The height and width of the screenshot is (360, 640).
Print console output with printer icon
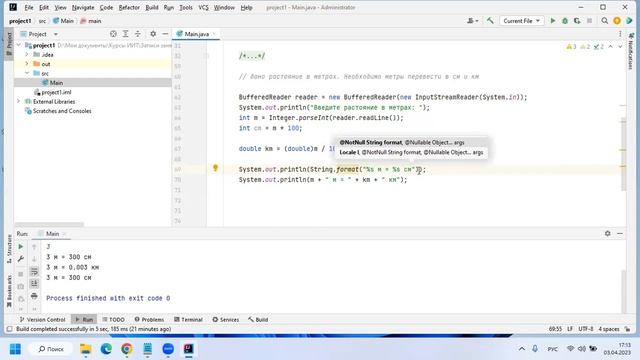point(34,296)
